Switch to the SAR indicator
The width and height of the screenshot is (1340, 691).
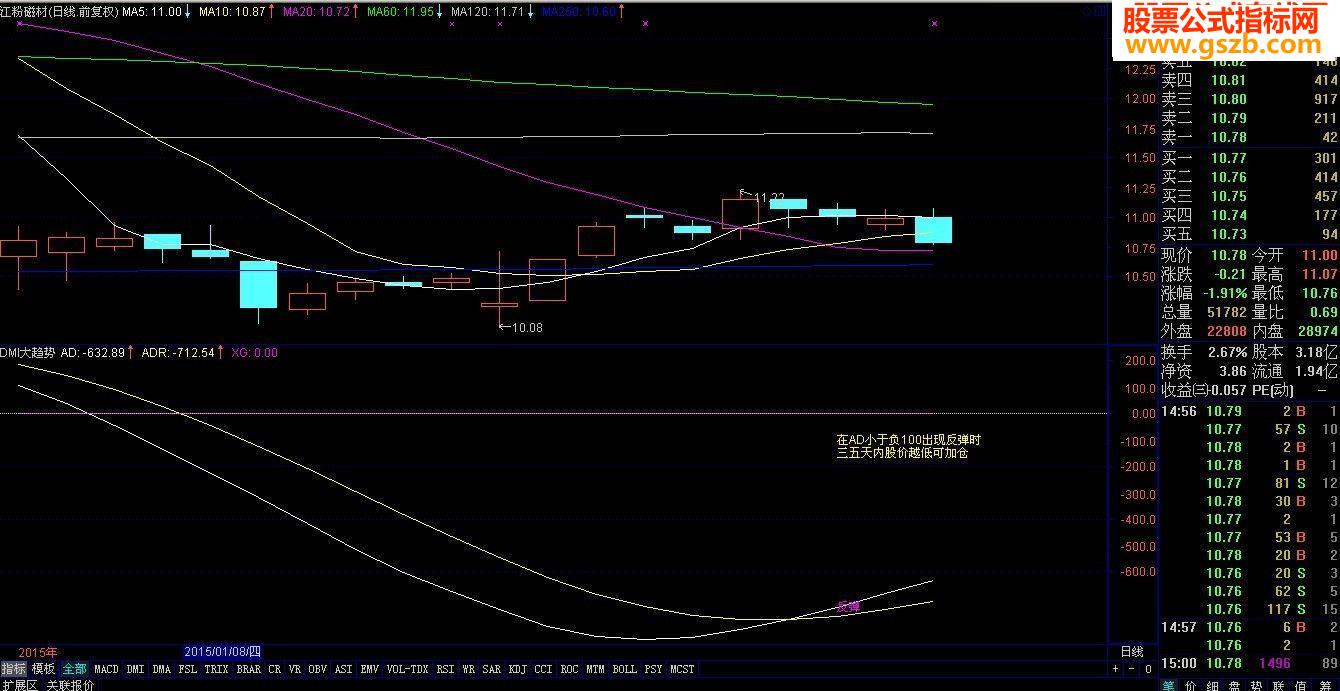click(492, 669)
